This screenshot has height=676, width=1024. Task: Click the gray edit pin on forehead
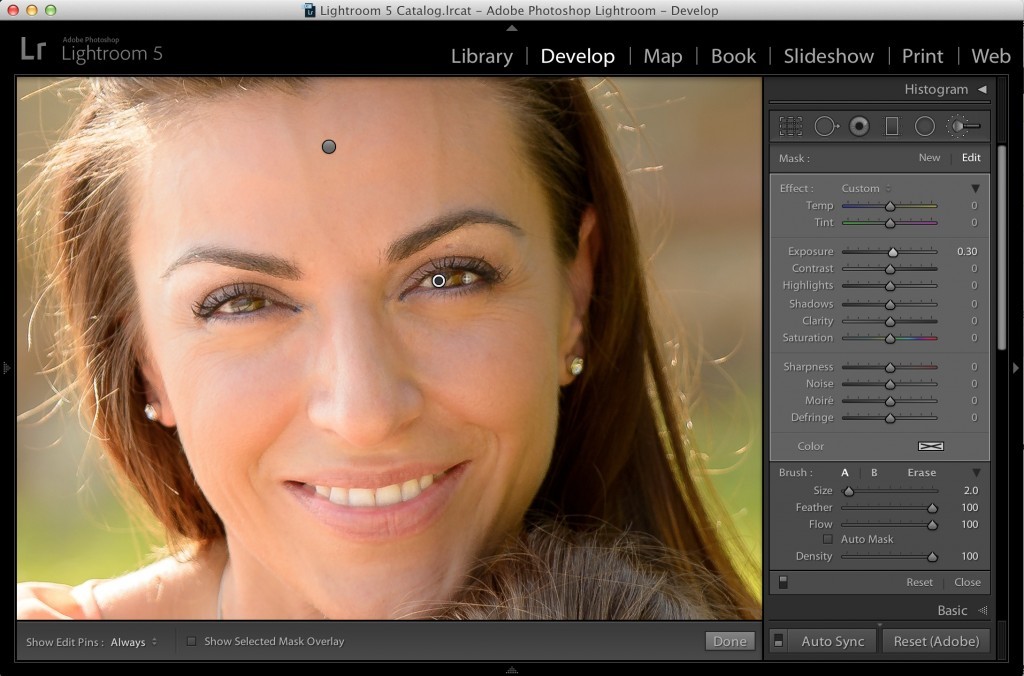pos(329,147)
